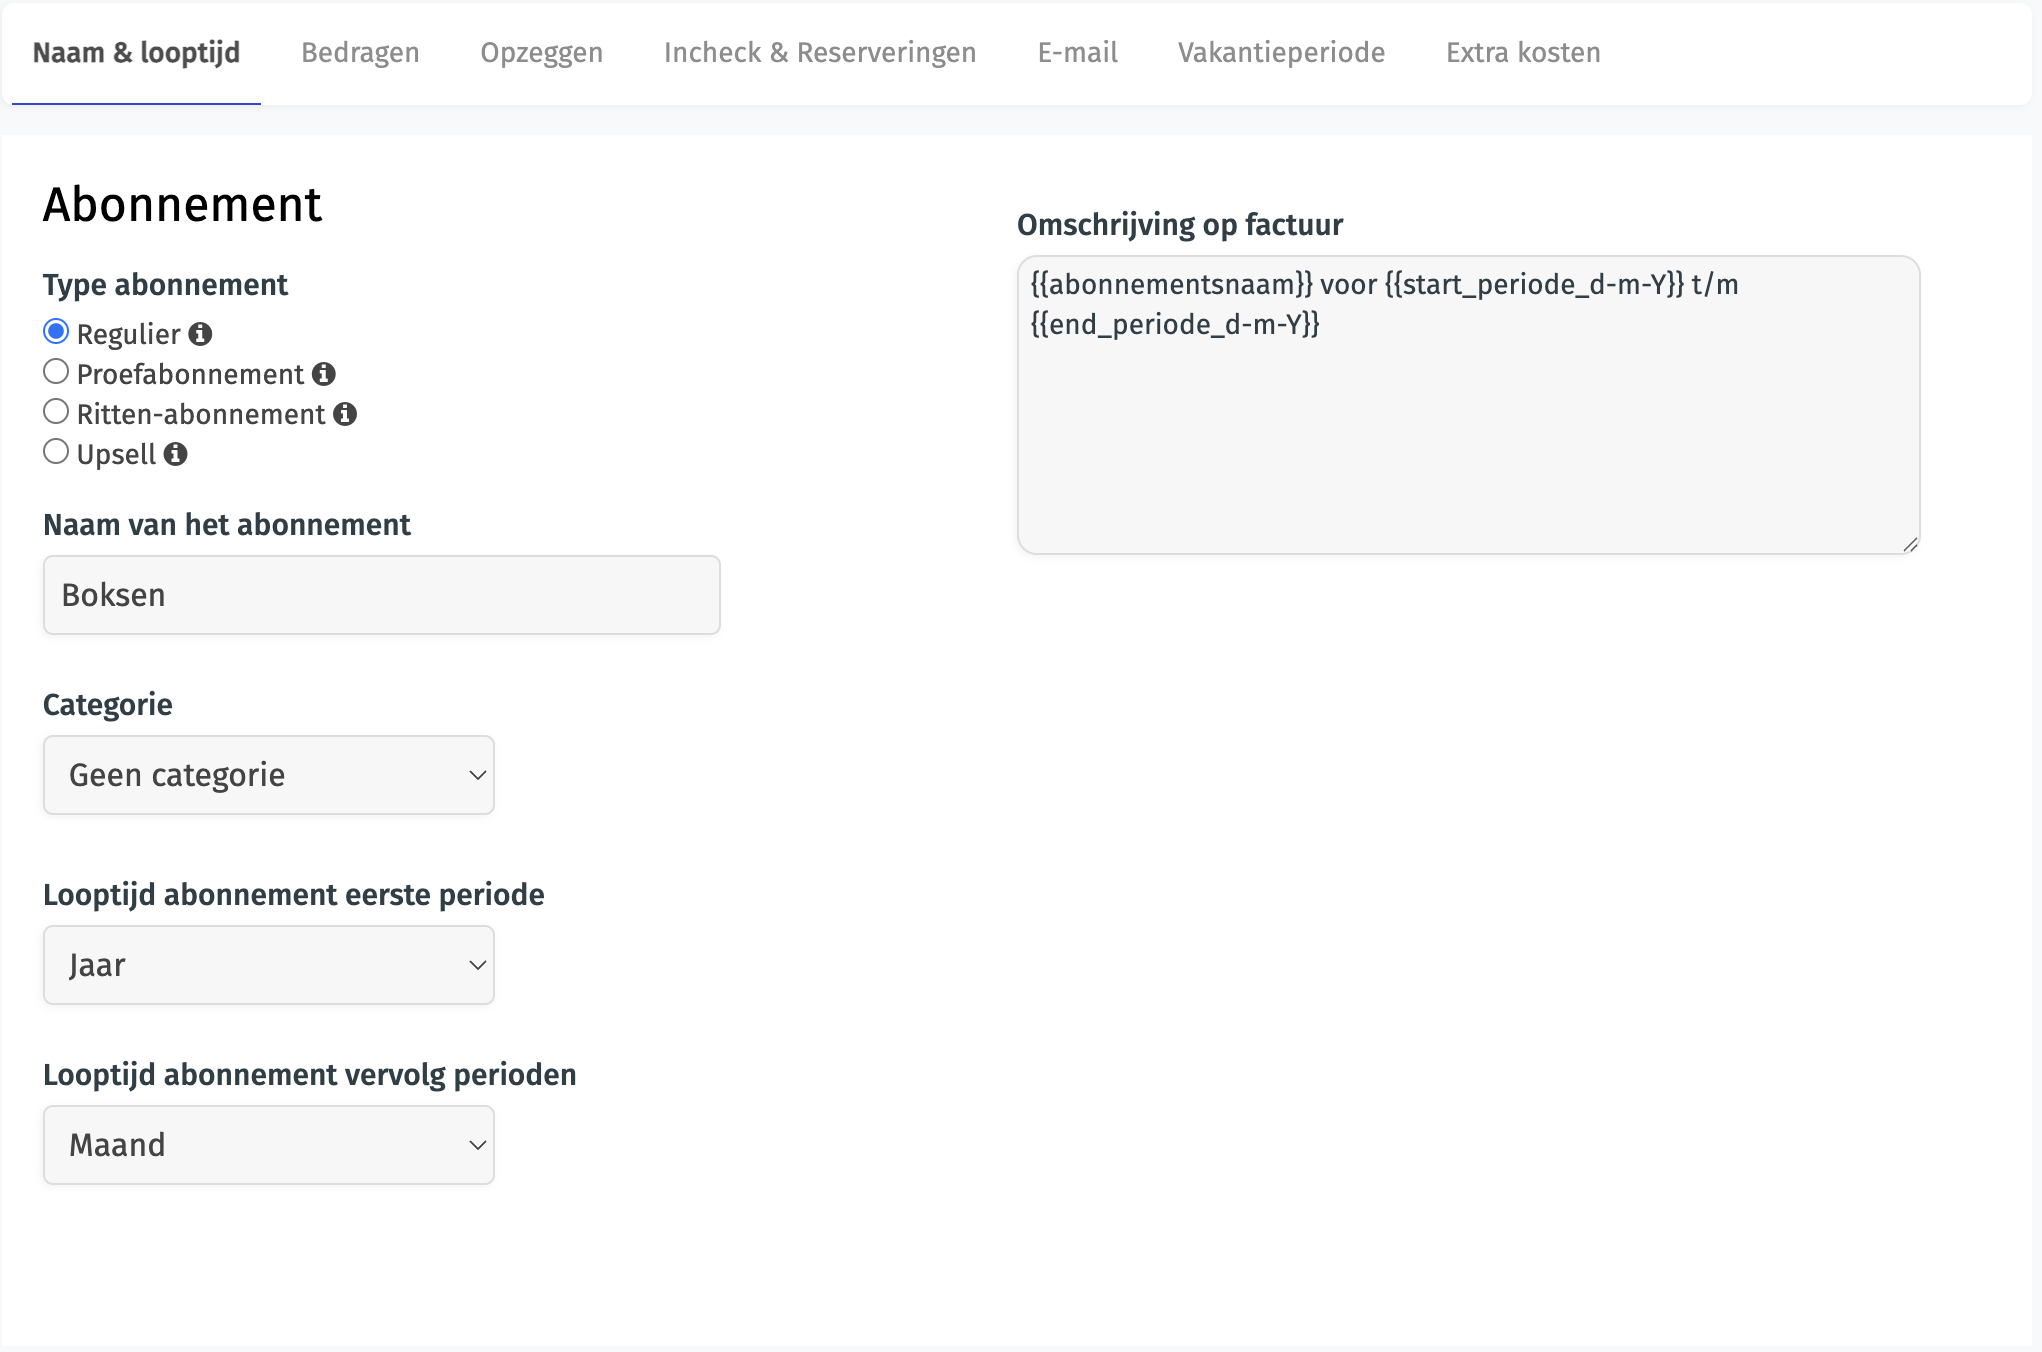The width and height of the screenshot is (2042, 1352).
Task: Go to Incheck & Reserveringen tab
Action: (x=819, y=53)
